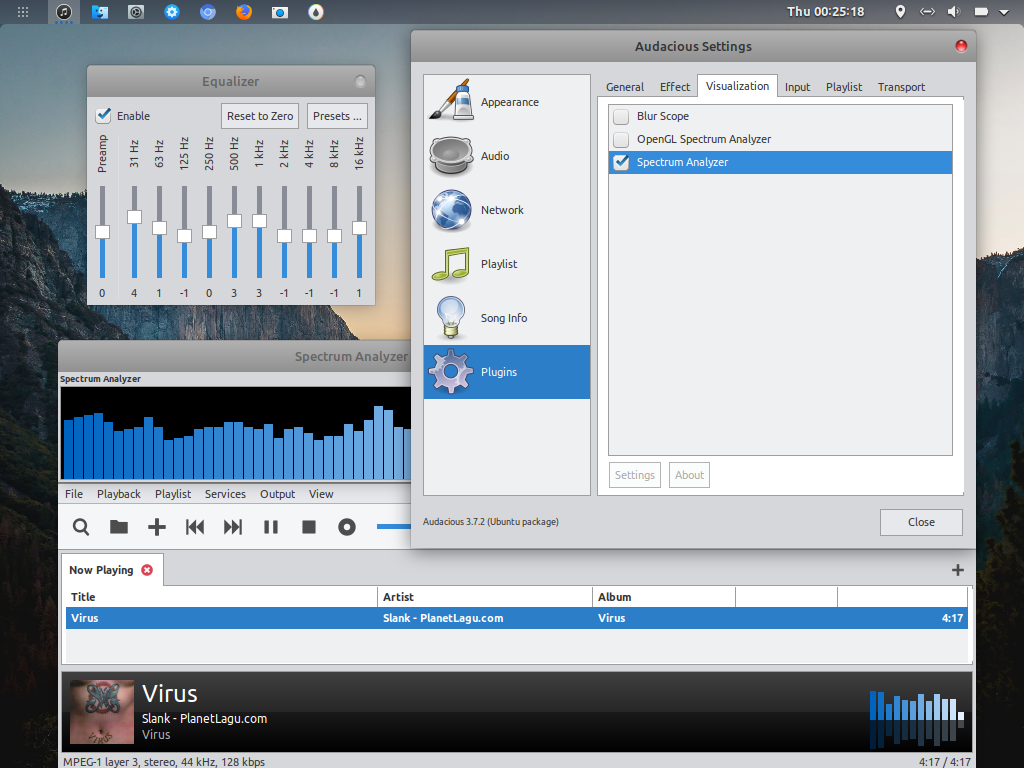This screenshot has height=768, width=1024.
Task: Click the search magnifier icon in Audacious toolbar
Action: 81,527
